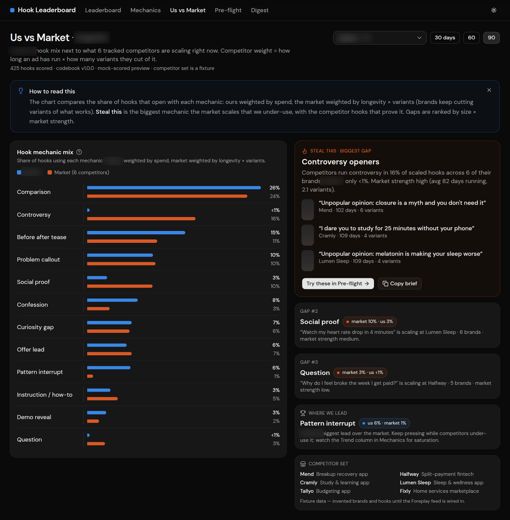Open the Pre-flight tab
510x520 pixels.
tap(228, 10)
